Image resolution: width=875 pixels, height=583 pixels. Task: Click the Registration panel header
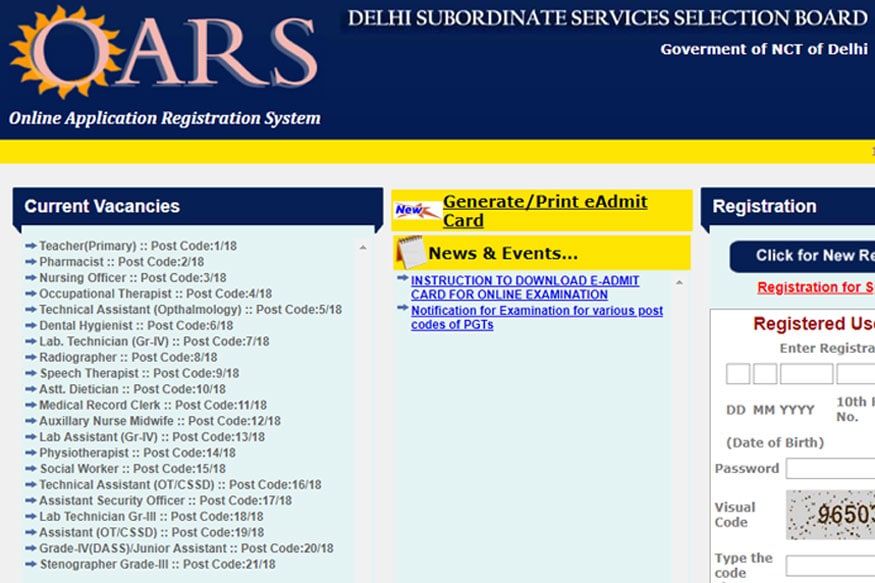click(x=788, y=206)
